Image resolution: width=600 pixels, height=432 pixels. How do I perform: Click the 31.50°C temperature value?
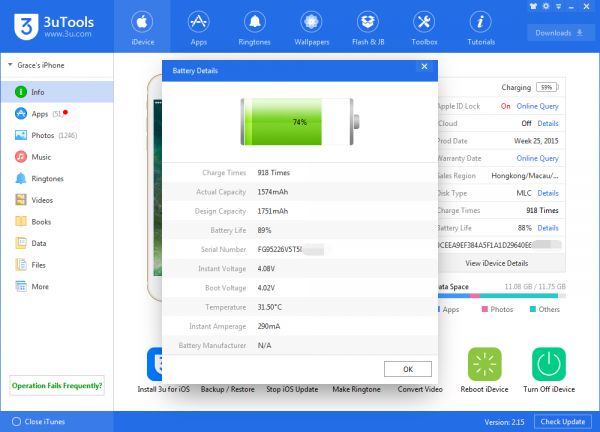click(269, 307)
